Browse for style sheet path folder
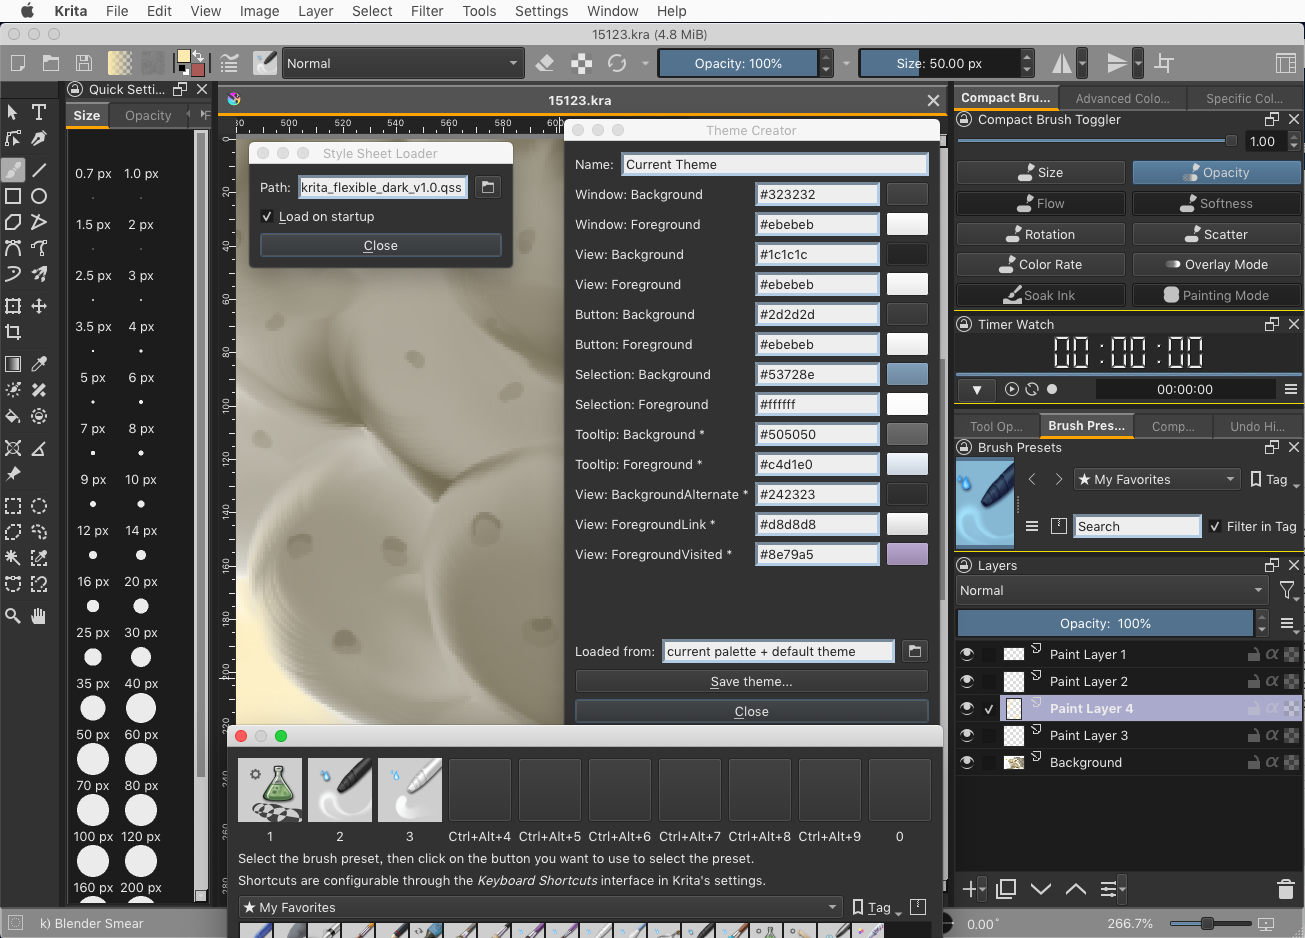The image size is (1305, 938). tap(488, 187)
